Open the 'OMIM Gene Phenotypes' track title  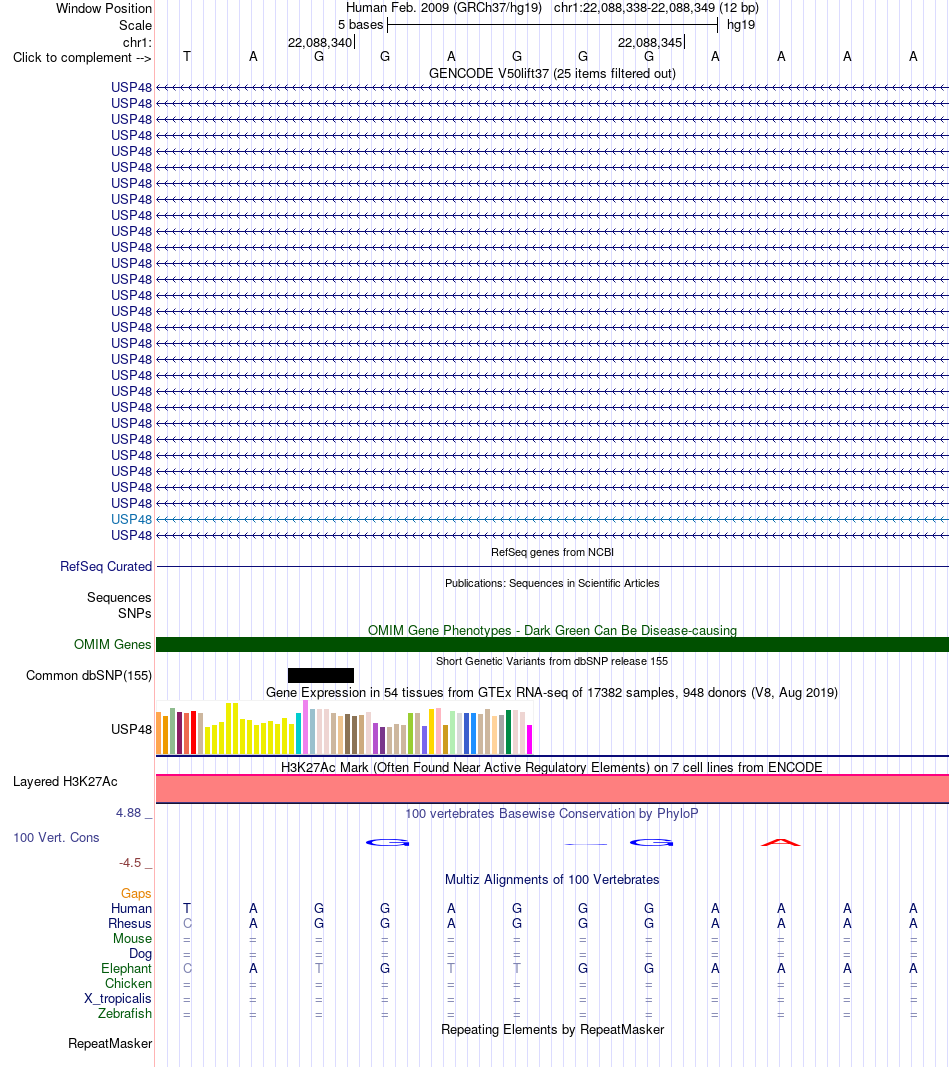tap(552, 630)
